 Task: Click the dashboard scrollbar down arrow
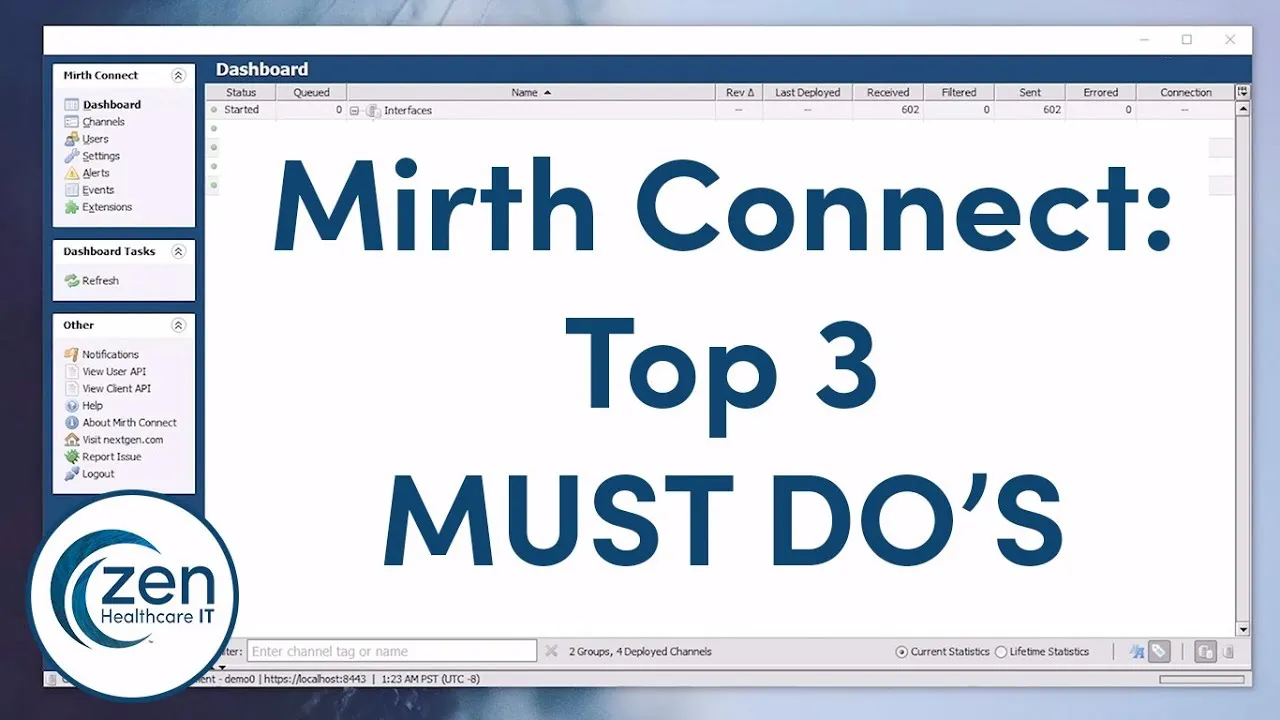pyautogui.click(x=1243, y=630)
